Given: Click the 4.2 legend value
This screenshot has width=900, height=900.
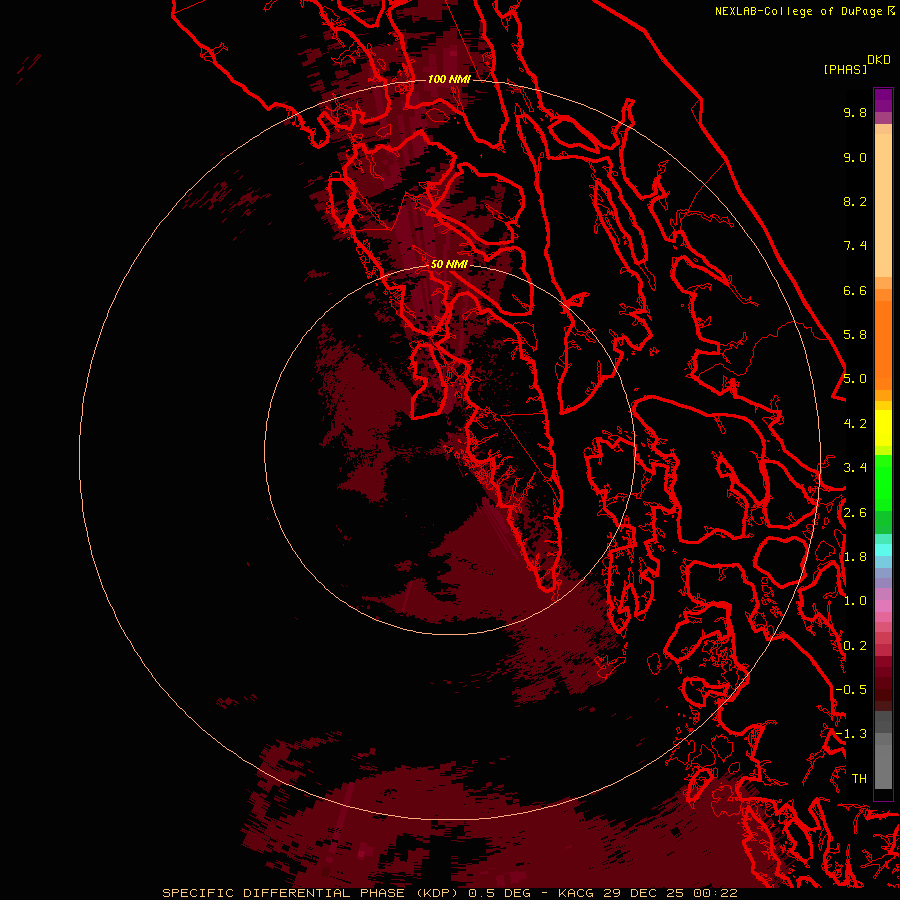Looking at the screenshot, I should [x=855, y=424].
